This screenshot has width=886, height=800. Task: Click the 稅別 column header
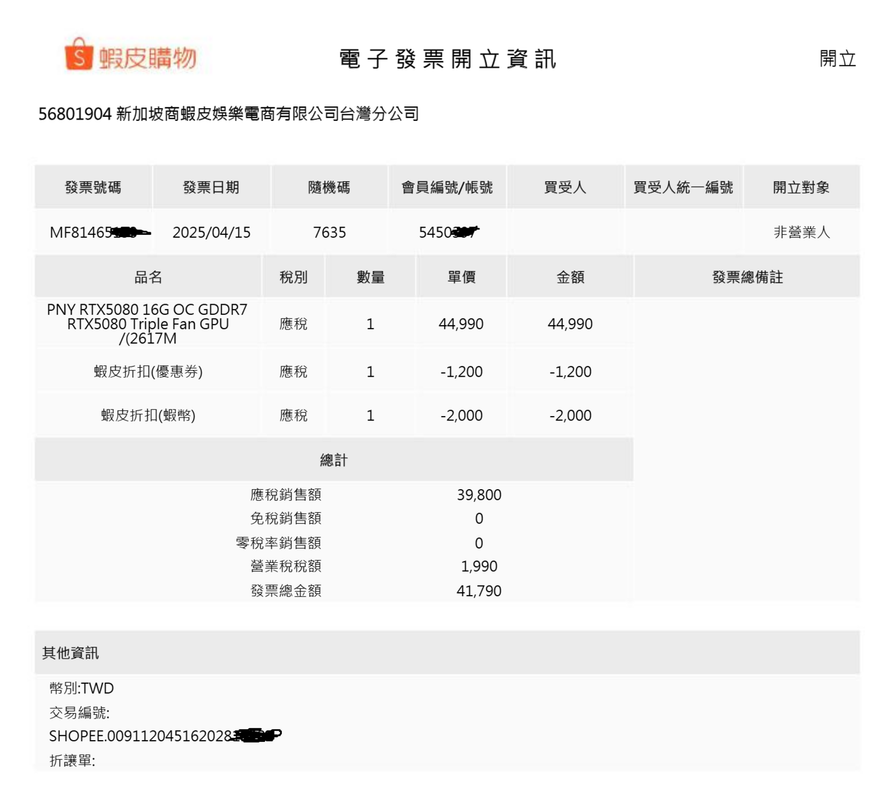pyautogui.click(x=294, y=277)
